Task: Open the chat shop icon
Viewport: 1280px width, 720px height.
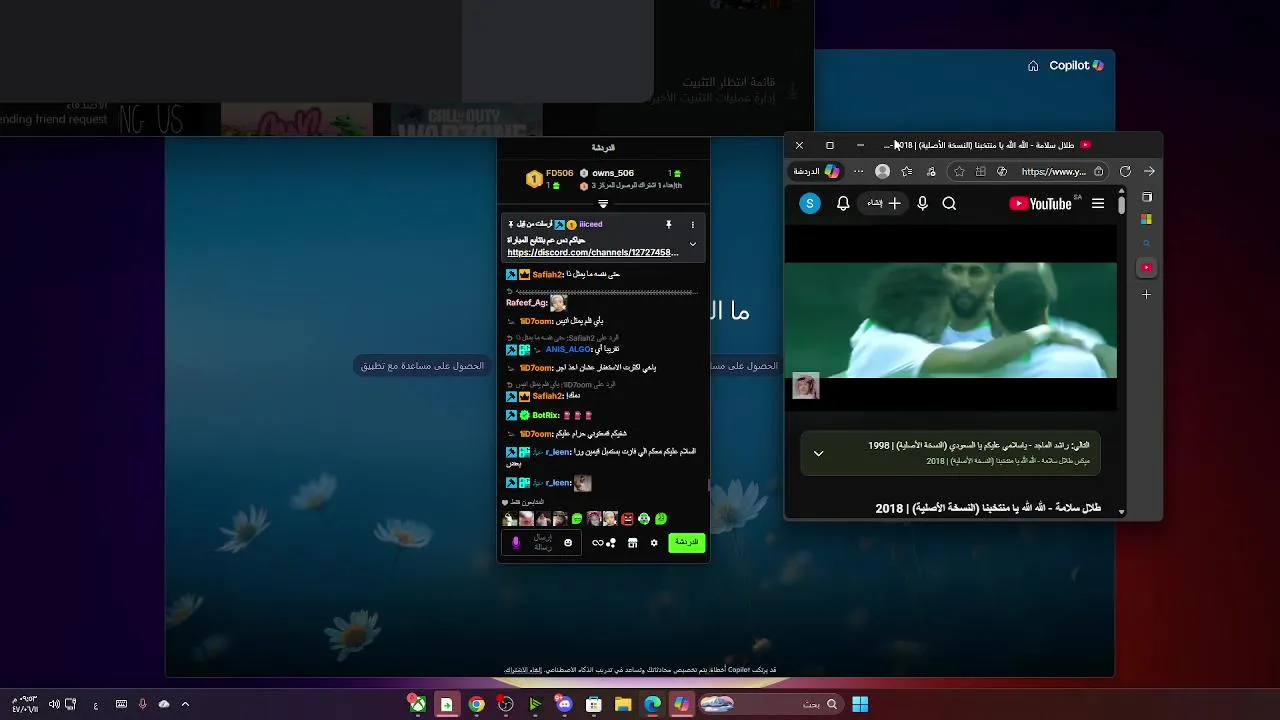Action: (632, 543)
